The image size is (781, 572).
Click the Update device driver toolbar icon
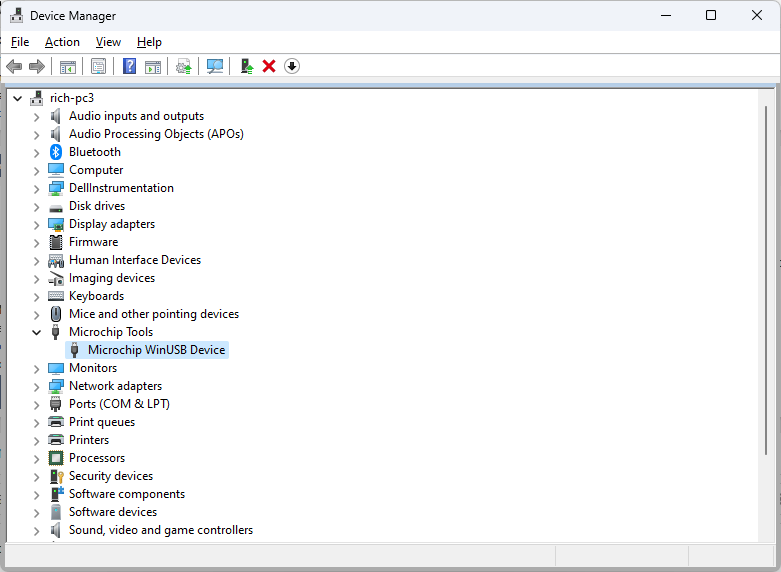click(x=246, y=66)
